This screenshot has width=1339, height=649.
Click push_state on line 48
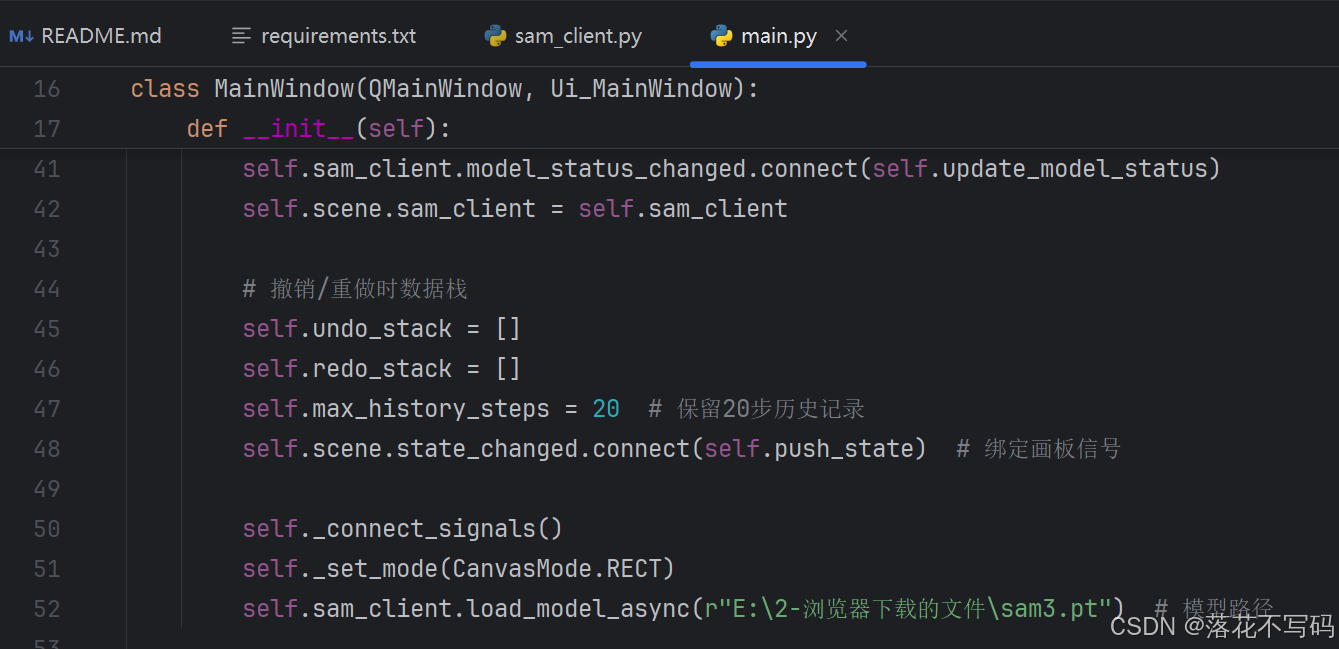pyautogui.click(x=844, y=449)
